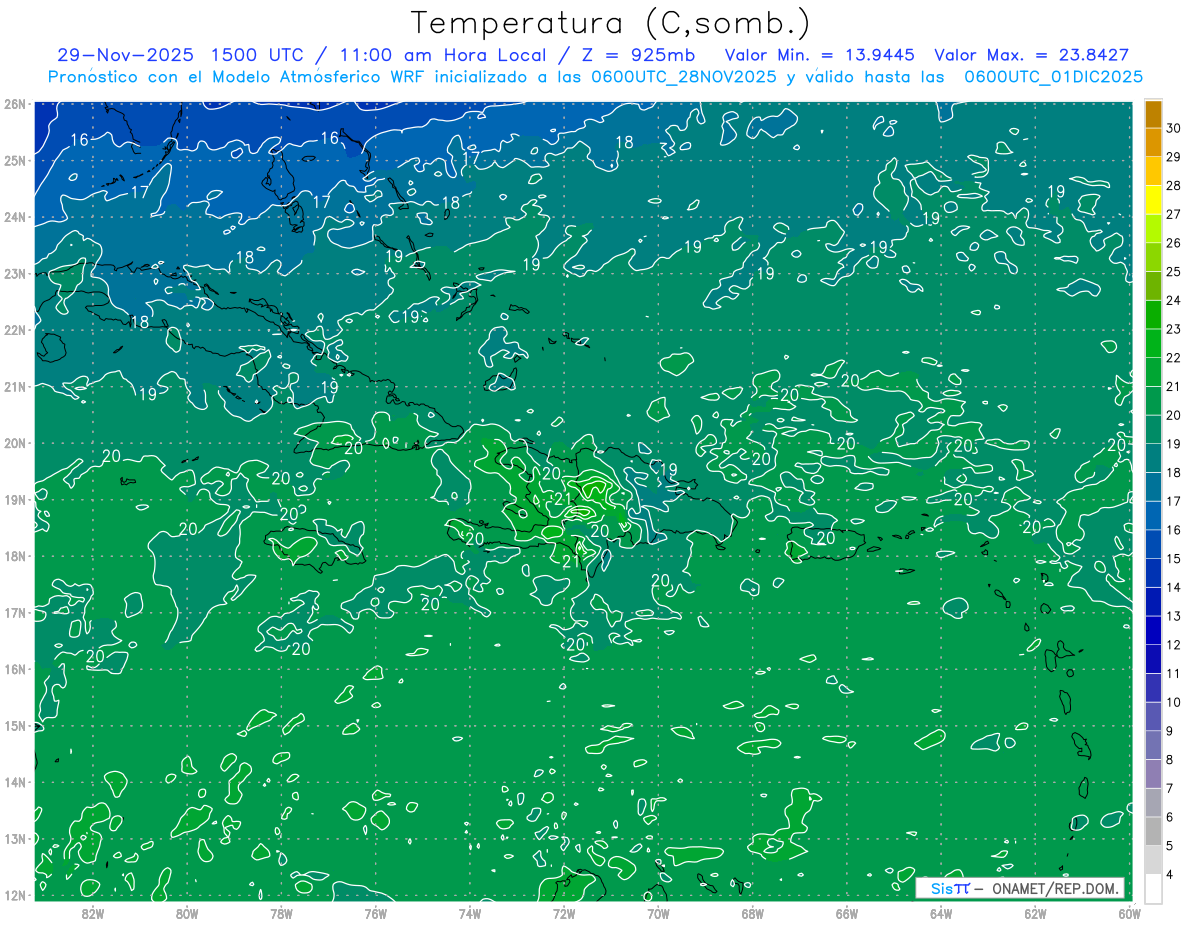Click the "24N" latitude axis label
The image size is (1200, 927).
(15, 217)
